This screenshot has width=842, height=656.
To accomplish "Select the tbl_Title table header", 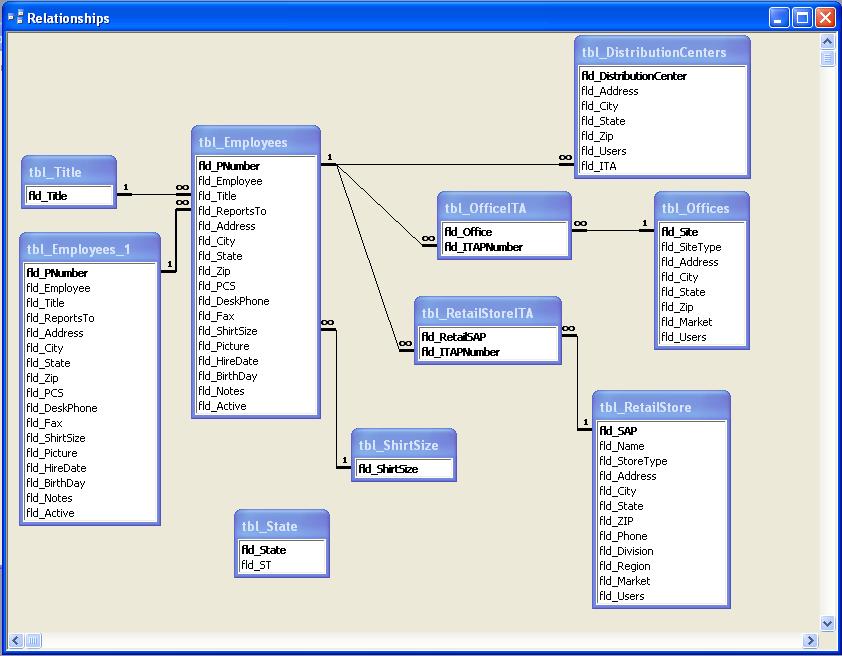I will 69,172.
